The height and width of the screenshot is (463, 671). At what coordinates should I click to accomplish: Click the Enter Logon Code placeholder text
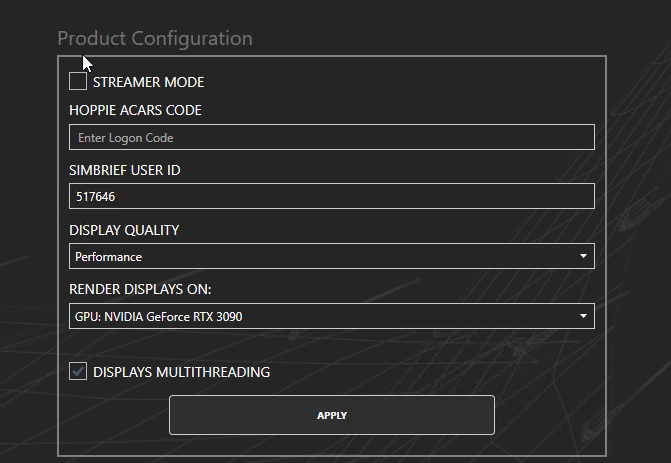click(125, 138)
